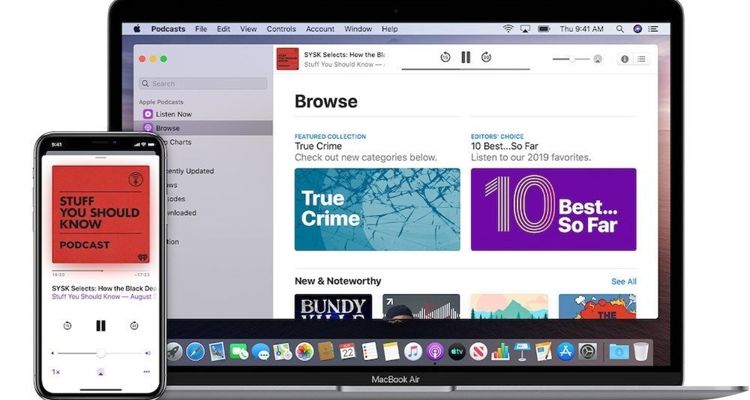
Task: Open the True Crime featured banner
Action: [377, 209]
